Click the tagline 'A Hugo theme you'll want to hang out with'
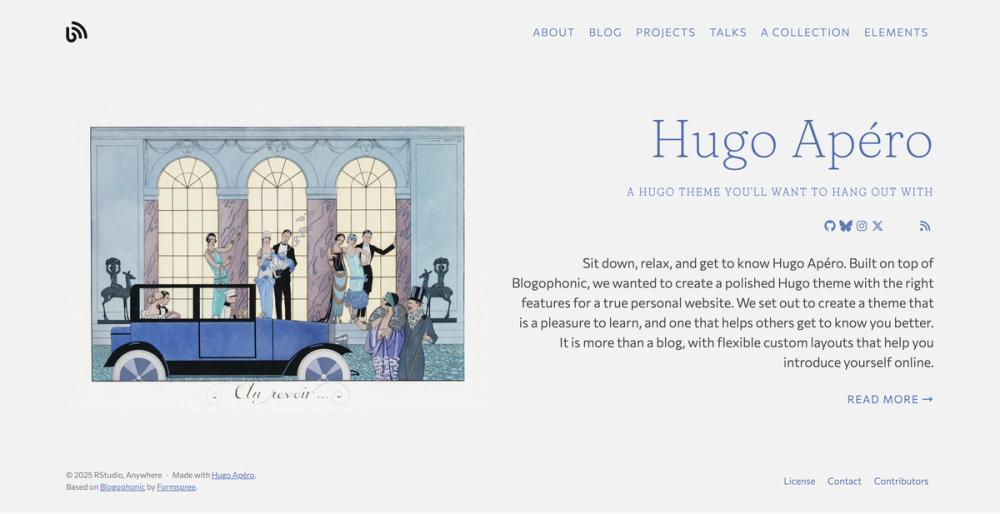This screenshot has width=1000, height=514. coord(780,192)
